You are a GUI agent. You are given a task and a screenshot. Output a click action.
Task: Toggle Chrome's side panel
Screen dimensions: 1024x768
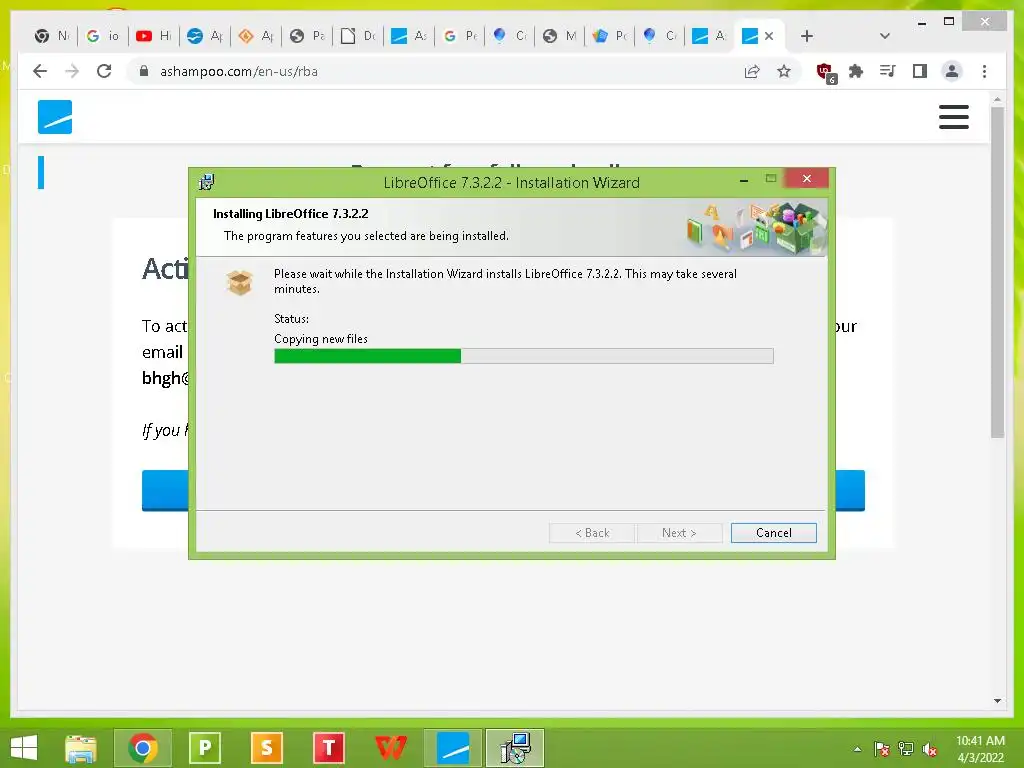coord(920,71)
